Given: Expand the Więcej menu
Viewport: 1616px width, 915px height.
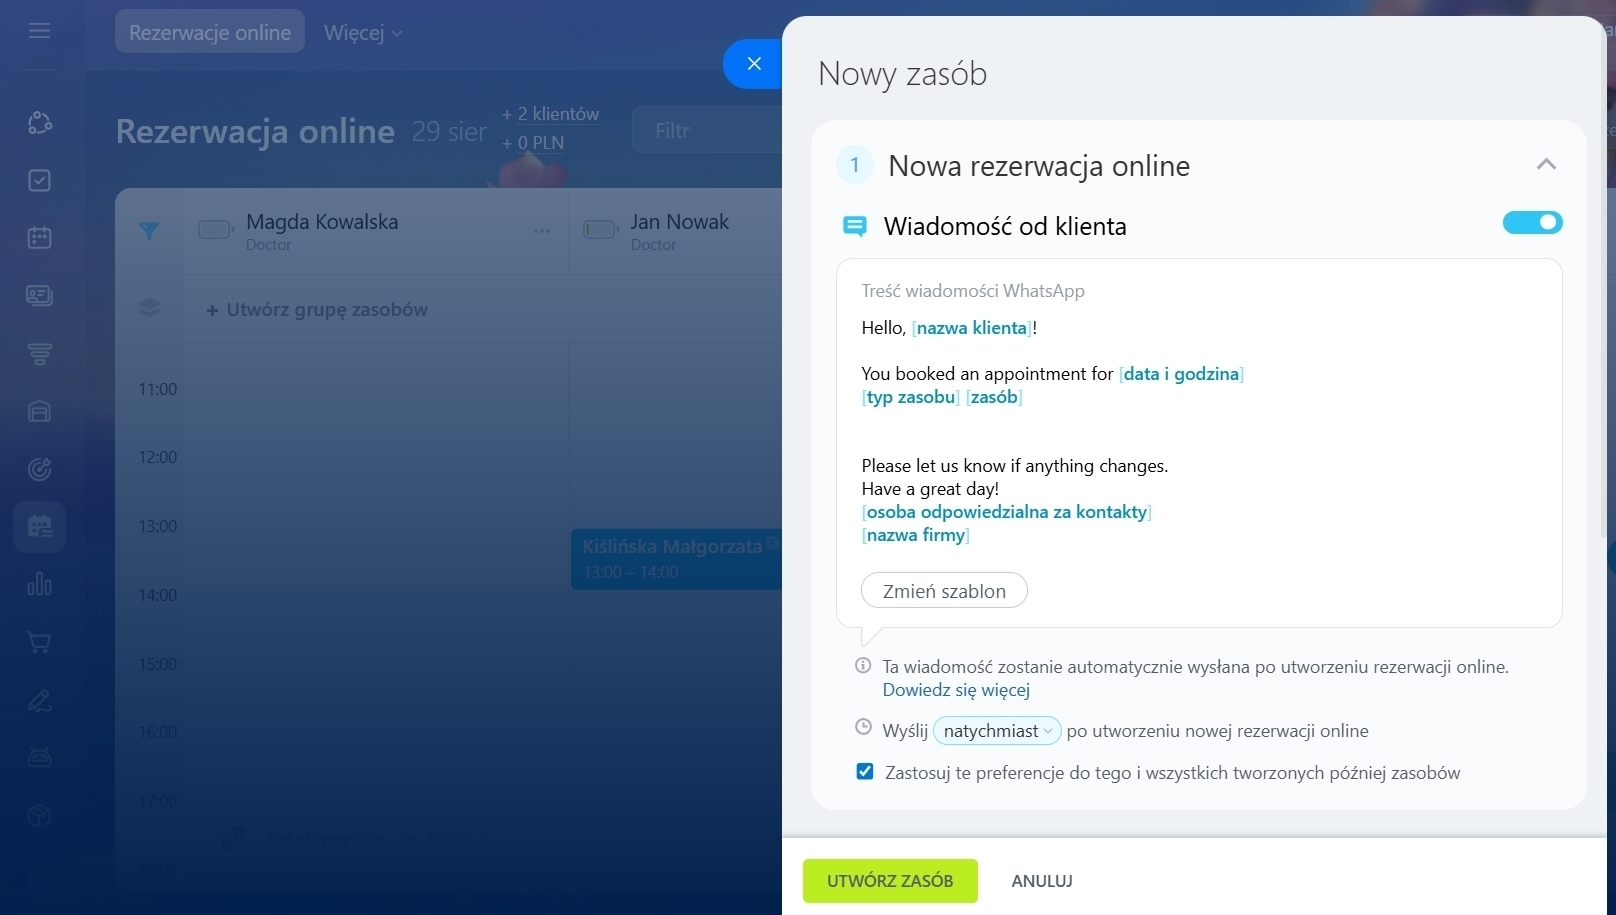Looking at the screenshot, I should point(363,32).
